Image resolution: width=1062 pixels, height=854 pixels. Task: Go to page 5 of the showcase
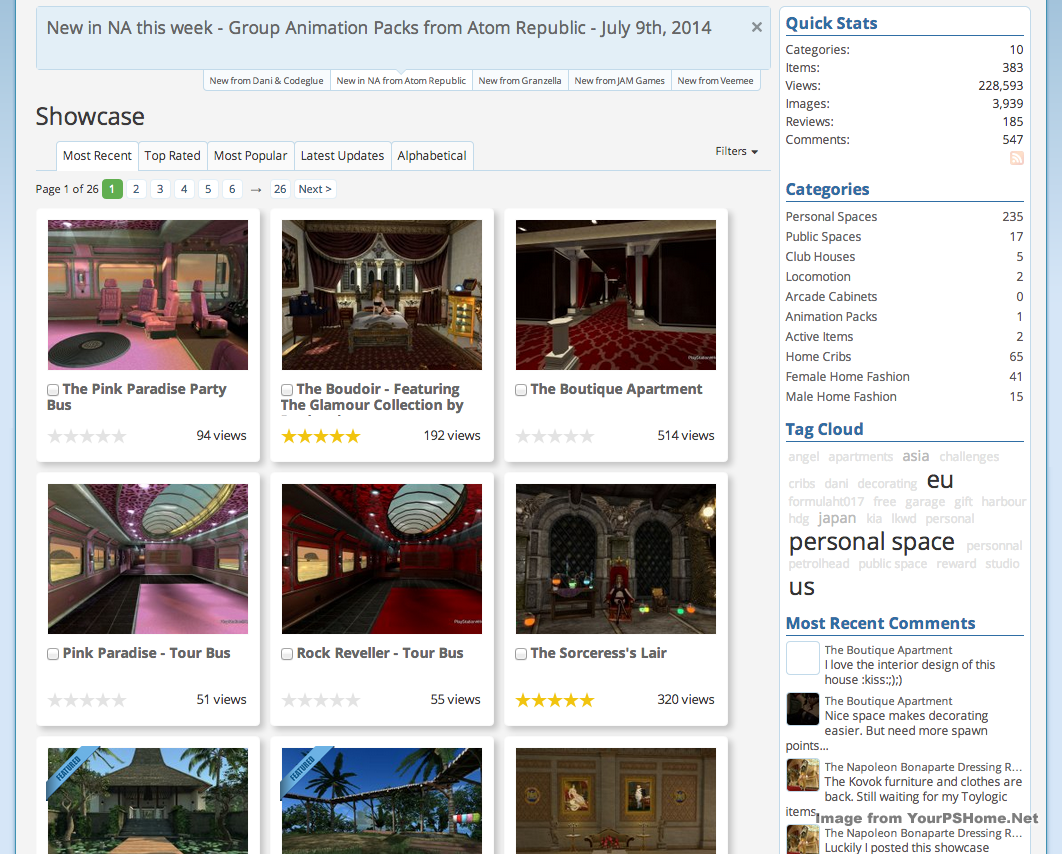[x=208, y=189]
